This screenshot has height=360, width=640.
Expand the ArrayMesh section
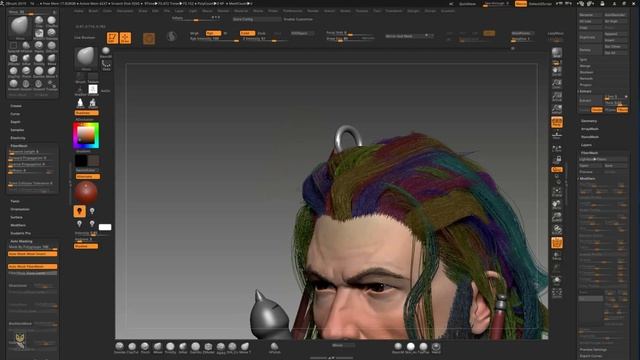pyautogui.click(x=590, y=129)
